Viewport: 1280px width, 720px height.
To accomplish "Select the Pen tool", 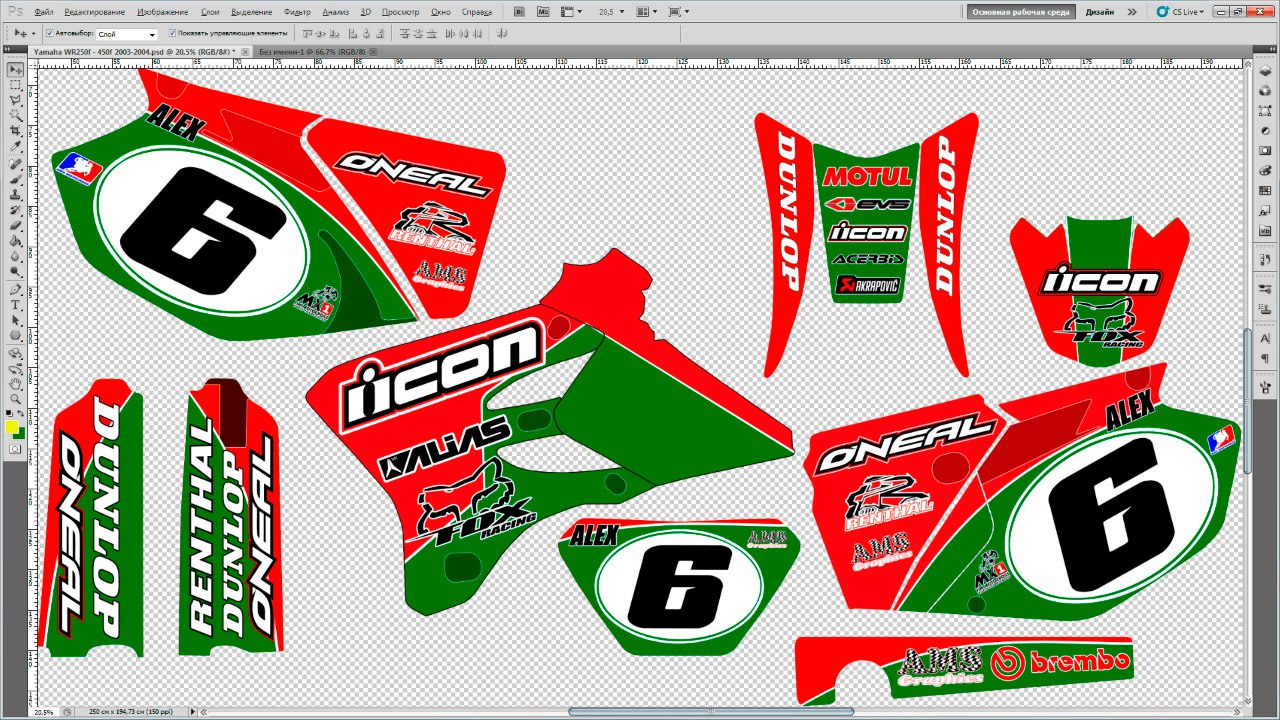I will (x=16, y=290).
